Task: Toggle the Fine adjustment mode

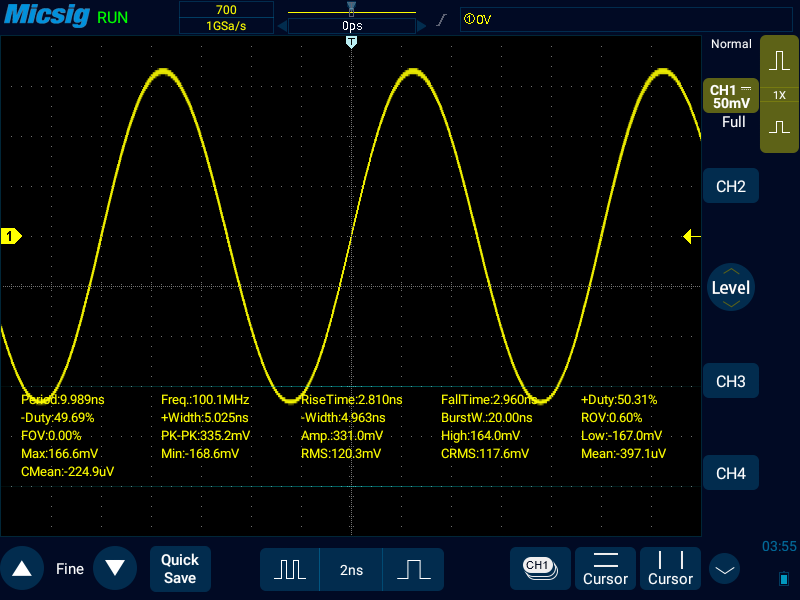Action: [x=70, y=568]
